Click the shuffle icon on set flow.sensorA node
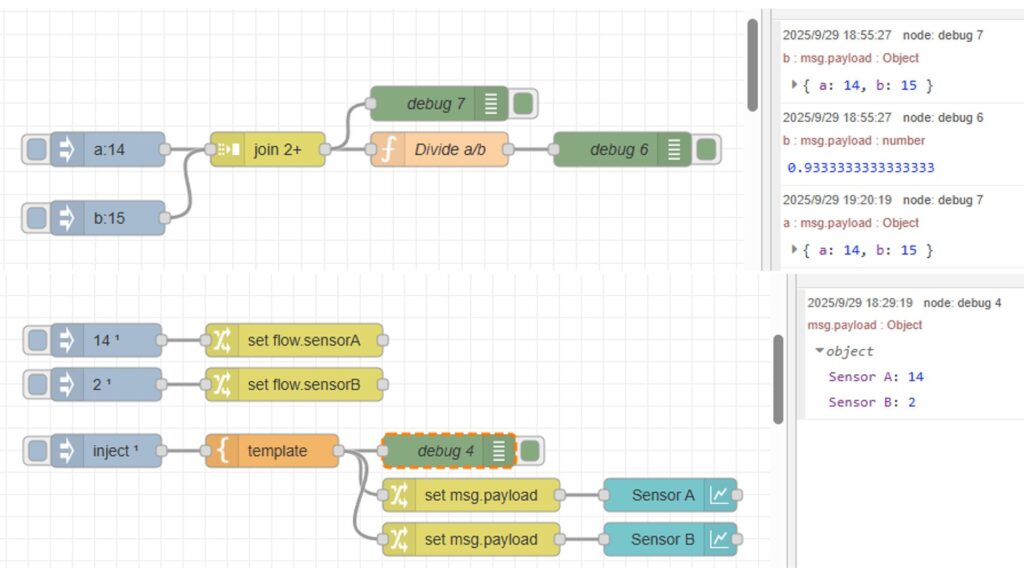 click(x=222, y=341)
